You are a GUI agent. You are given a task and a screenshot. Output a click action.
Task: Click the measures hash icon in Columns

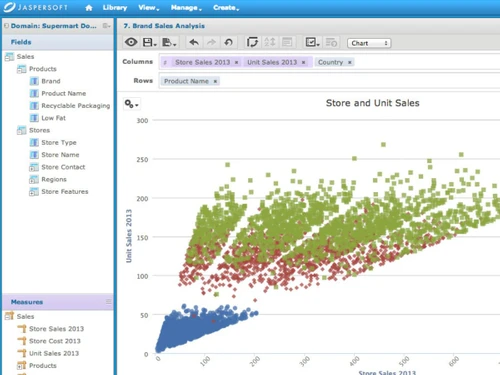click(165, 62)
